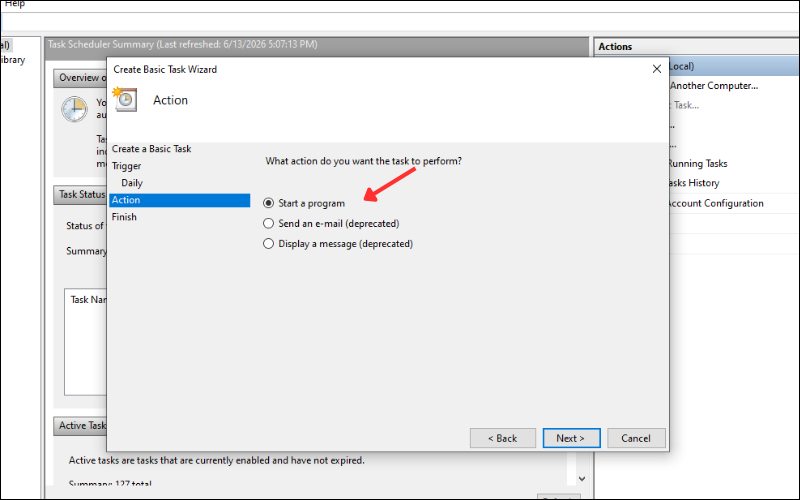This screenshot has height=500, width=800.
Task: Click the Next button
Action: point(571,438)
